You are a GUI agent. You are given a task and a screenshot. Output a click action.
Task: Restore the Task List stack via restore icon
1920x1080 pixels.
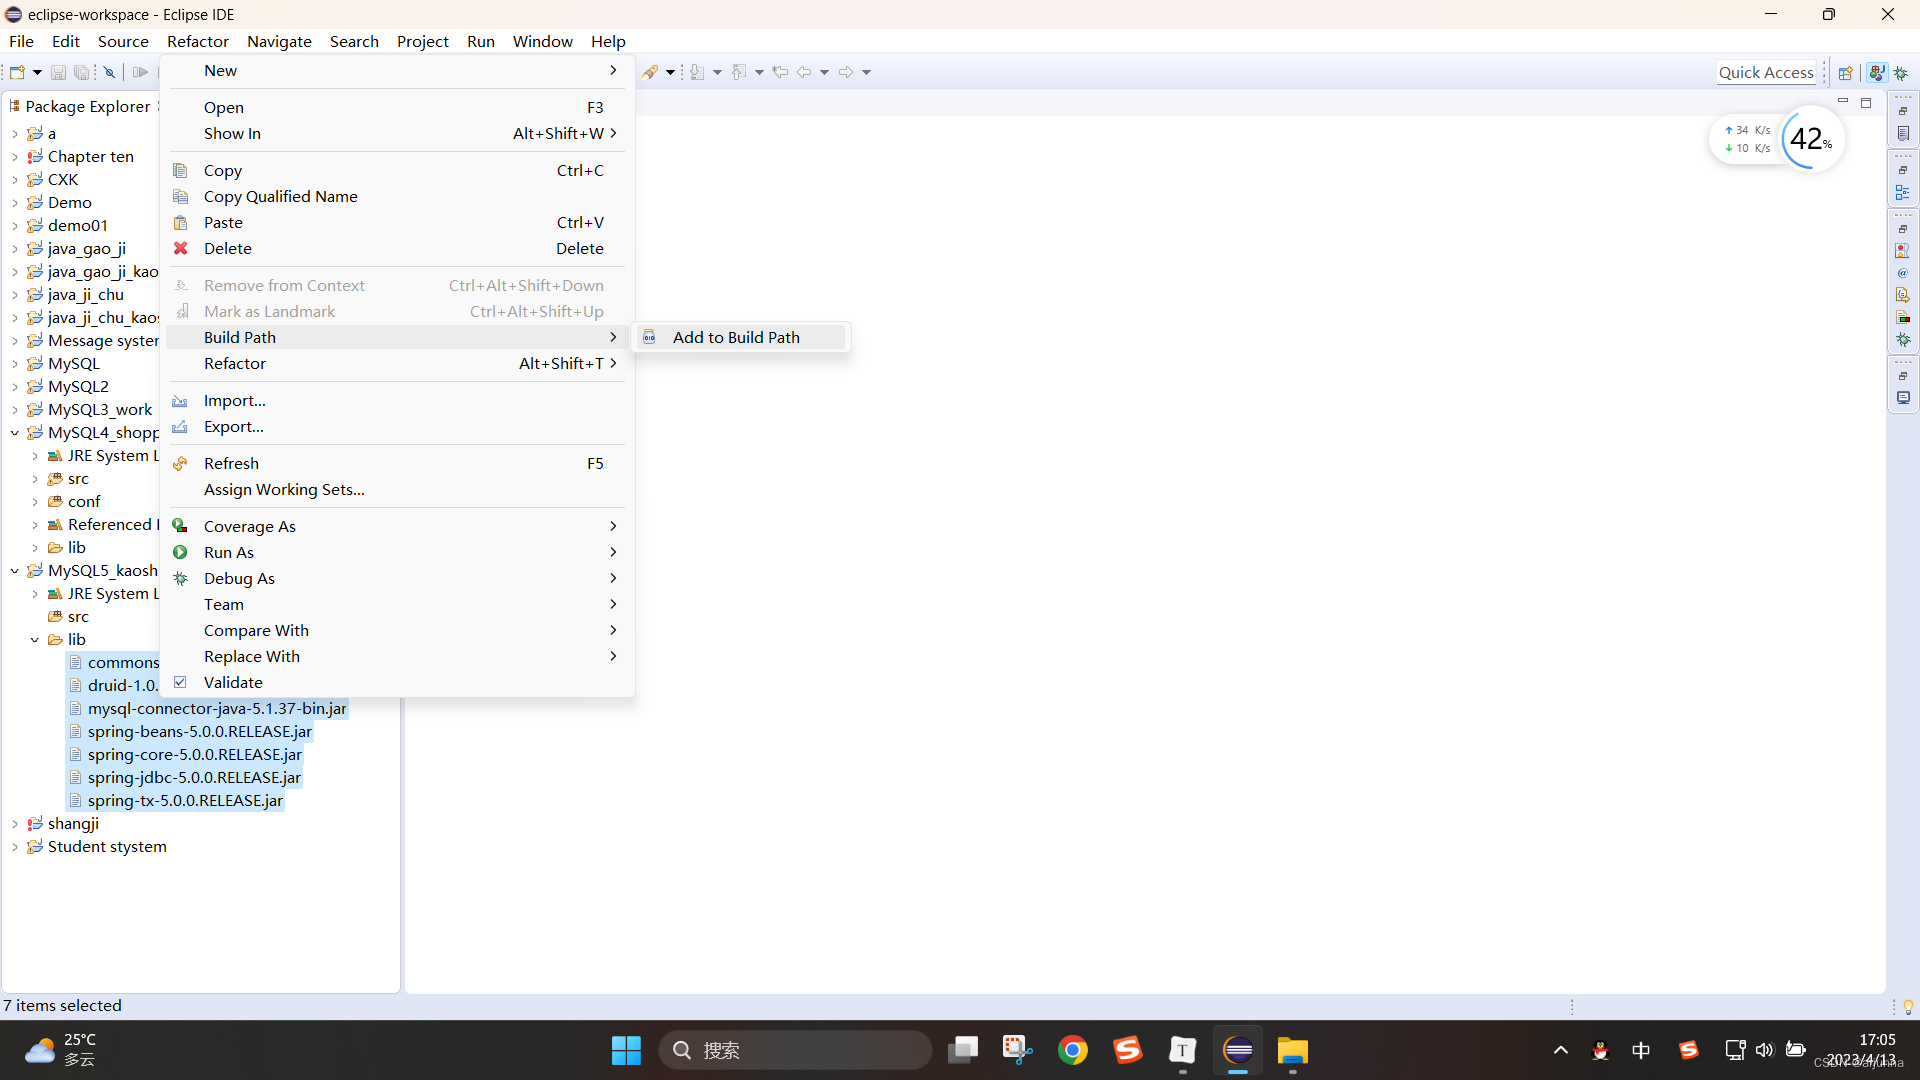click(x=1903, y=111)
